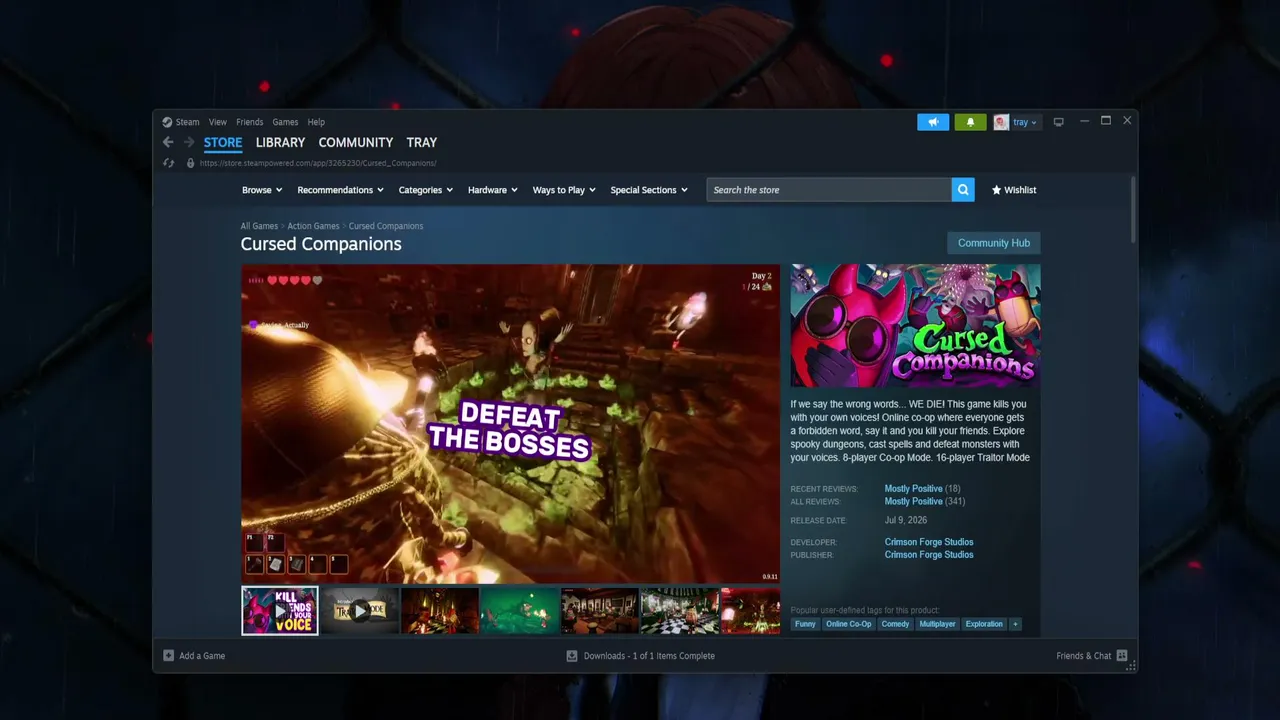This screenshot has width=1280, height=720.
Task: Reload the store page
Action: tap(168, 163)
